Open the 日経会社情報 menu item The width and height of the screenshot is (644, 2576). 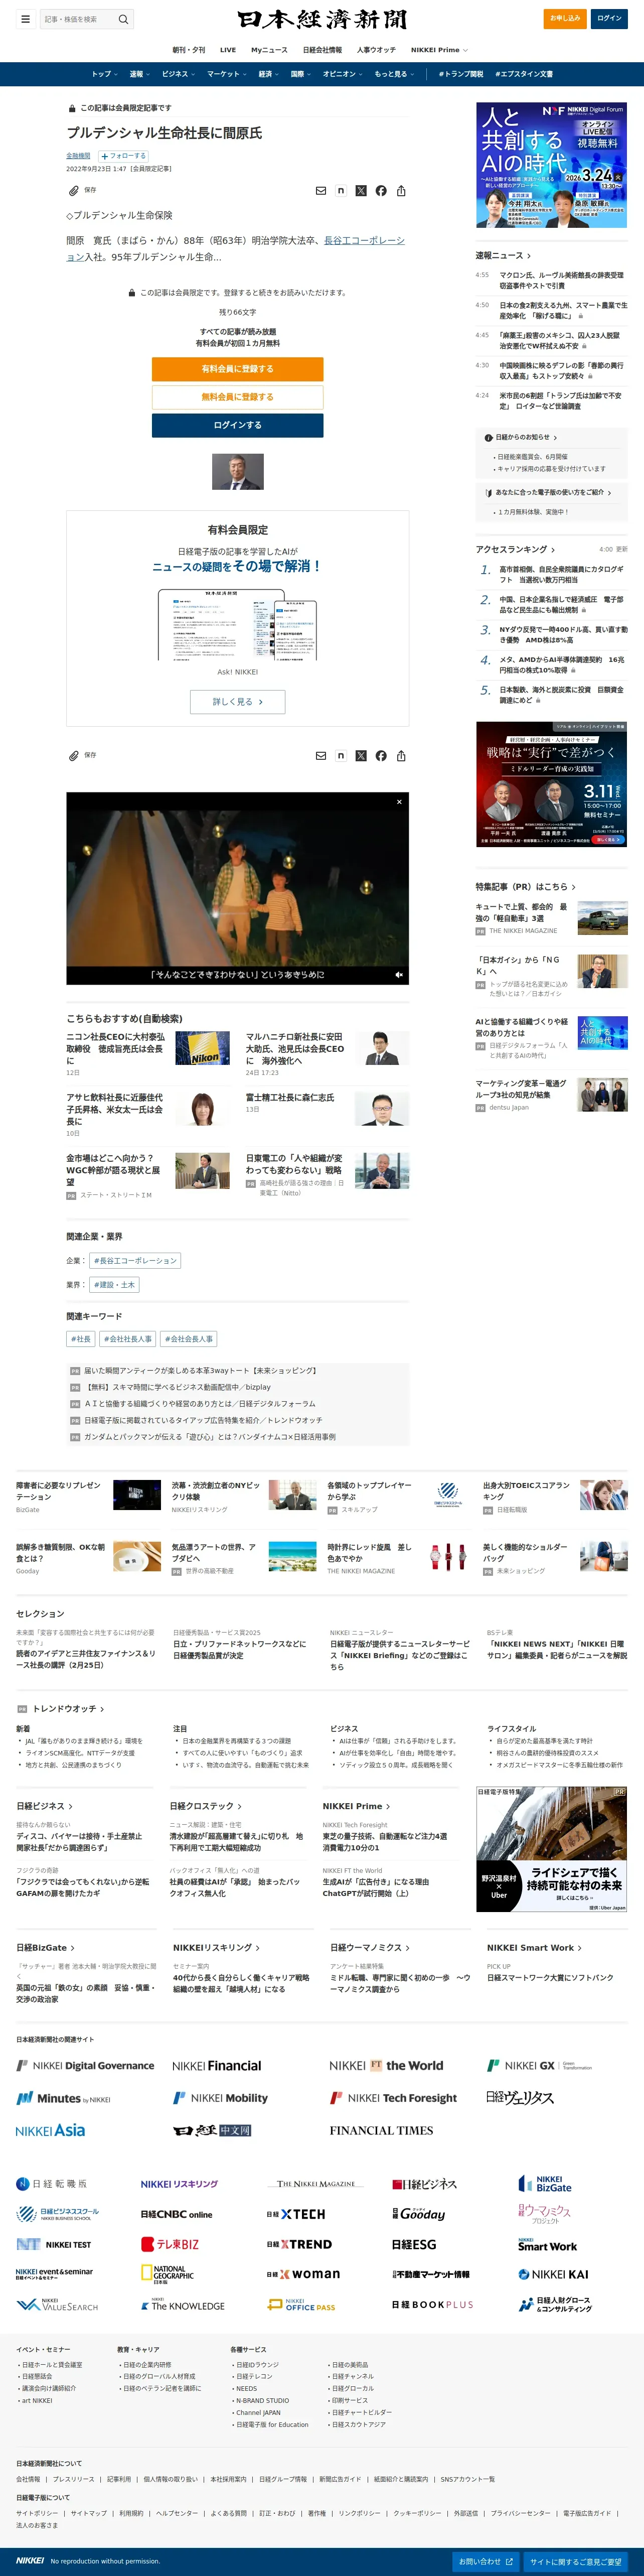[x=322, y=50]
